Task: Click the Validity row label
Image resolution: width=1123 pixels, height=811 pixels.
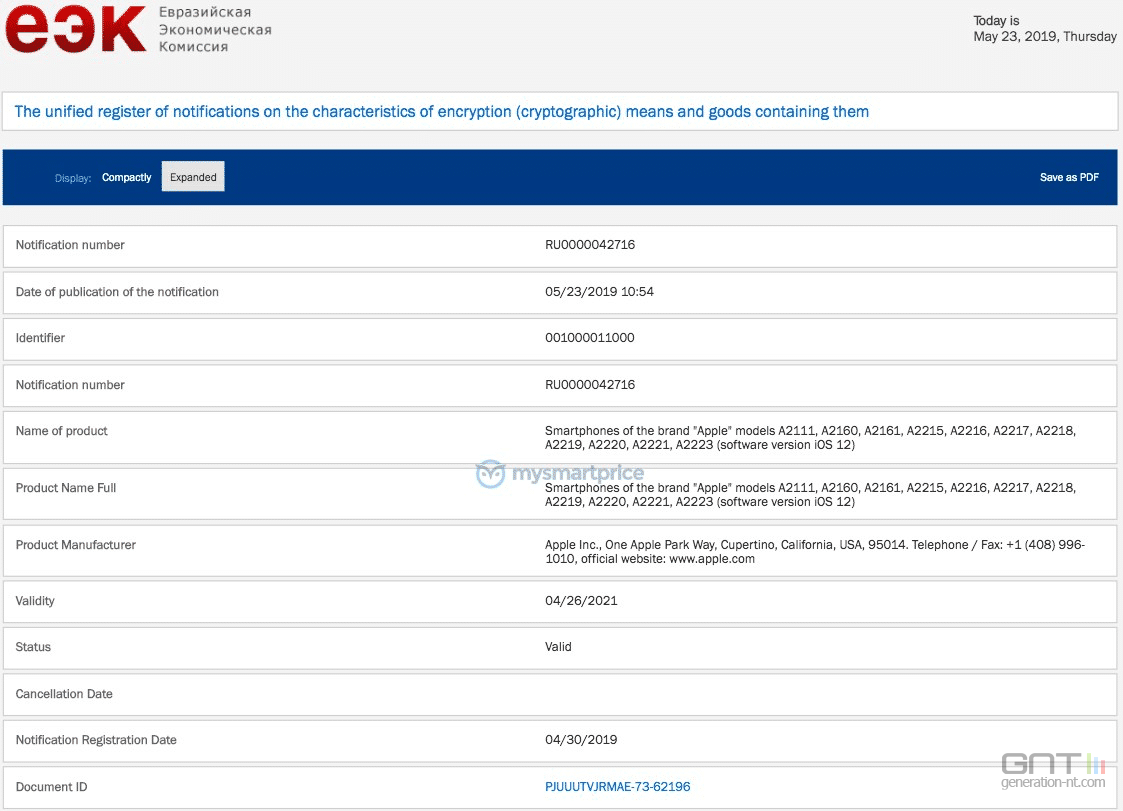Action: 35,601
